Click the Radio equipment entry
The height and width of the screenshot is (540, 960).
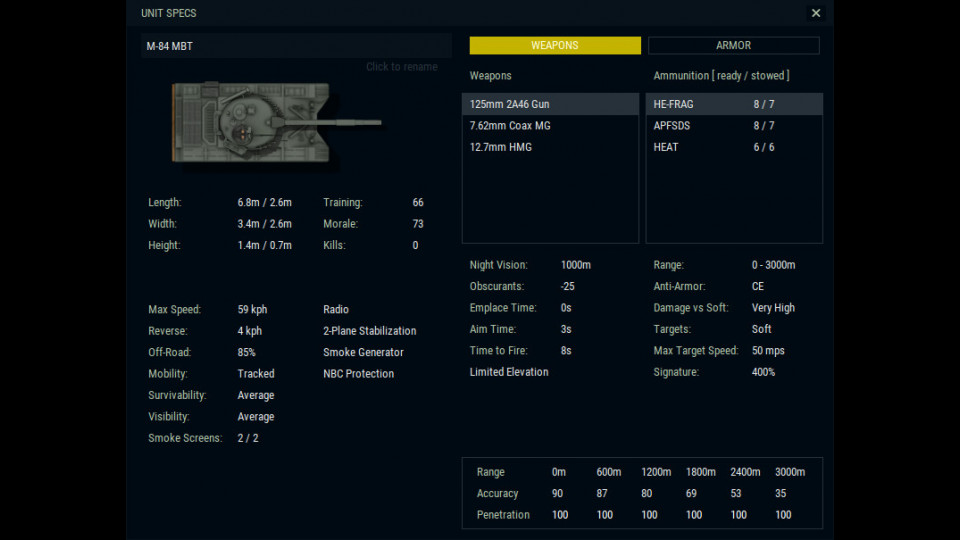[336, 309]
